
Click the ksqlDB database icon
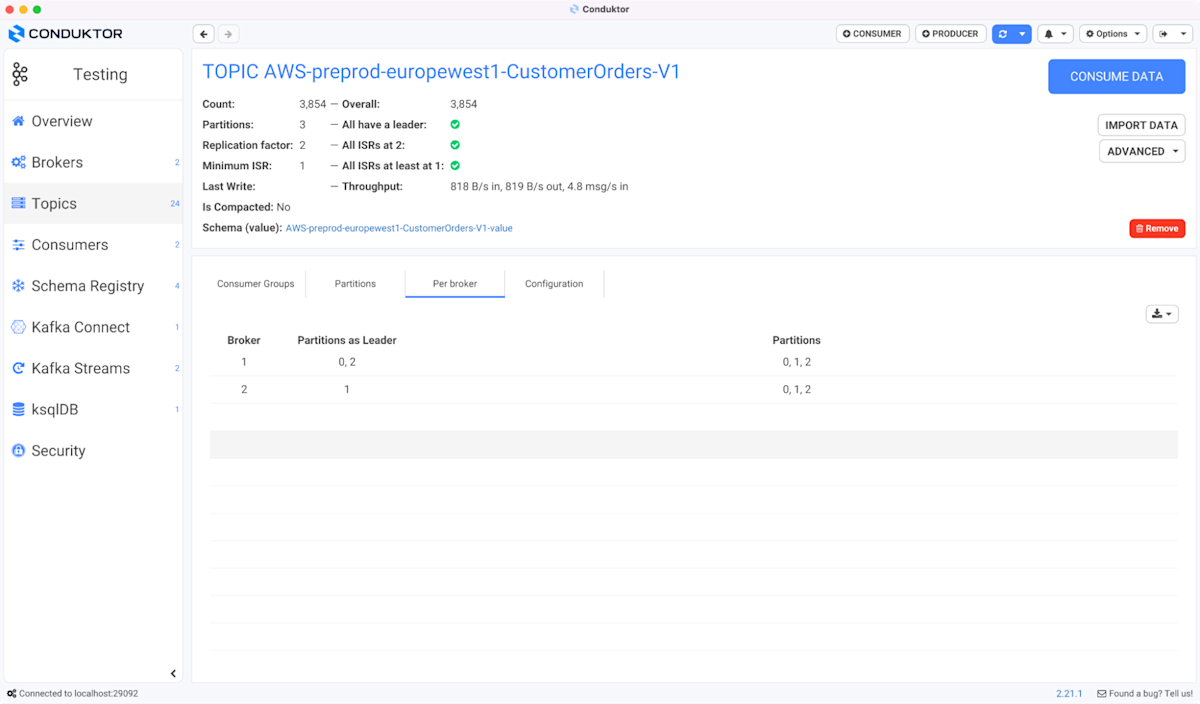click(18, 409)
